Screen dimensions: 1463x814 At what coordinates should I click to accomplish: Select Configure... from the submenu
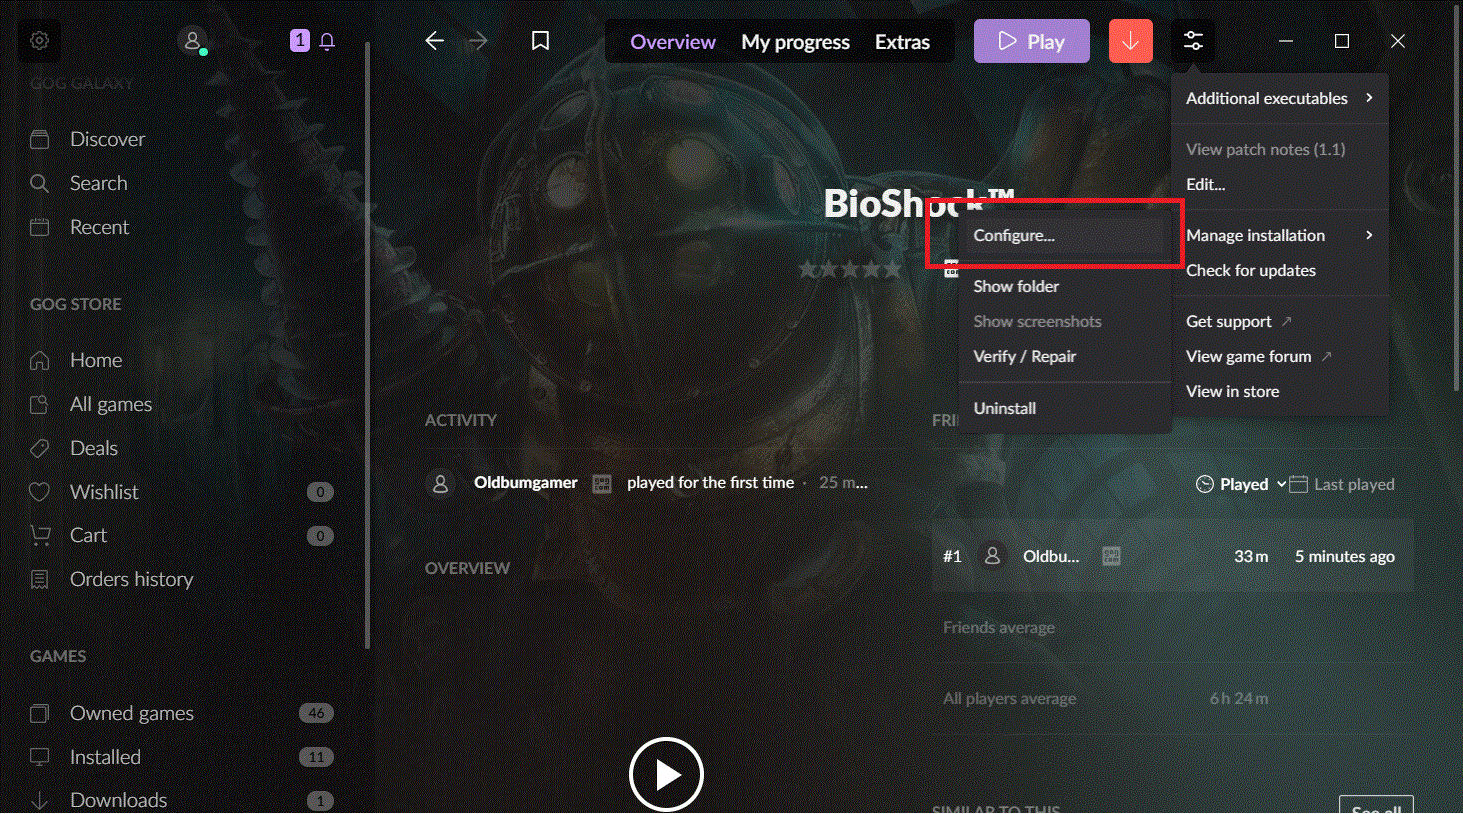tap(1064, 235)
